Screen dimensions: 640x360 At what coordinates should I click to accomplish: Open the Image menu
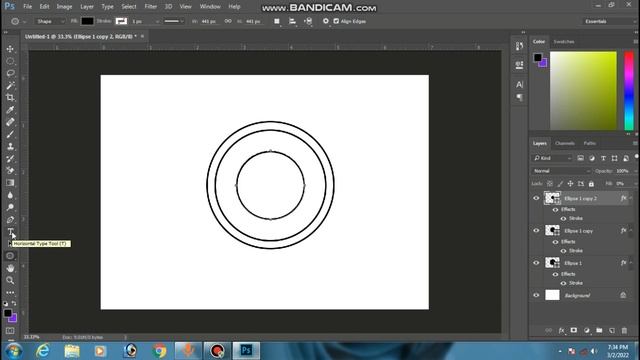[x=64, y=7]
